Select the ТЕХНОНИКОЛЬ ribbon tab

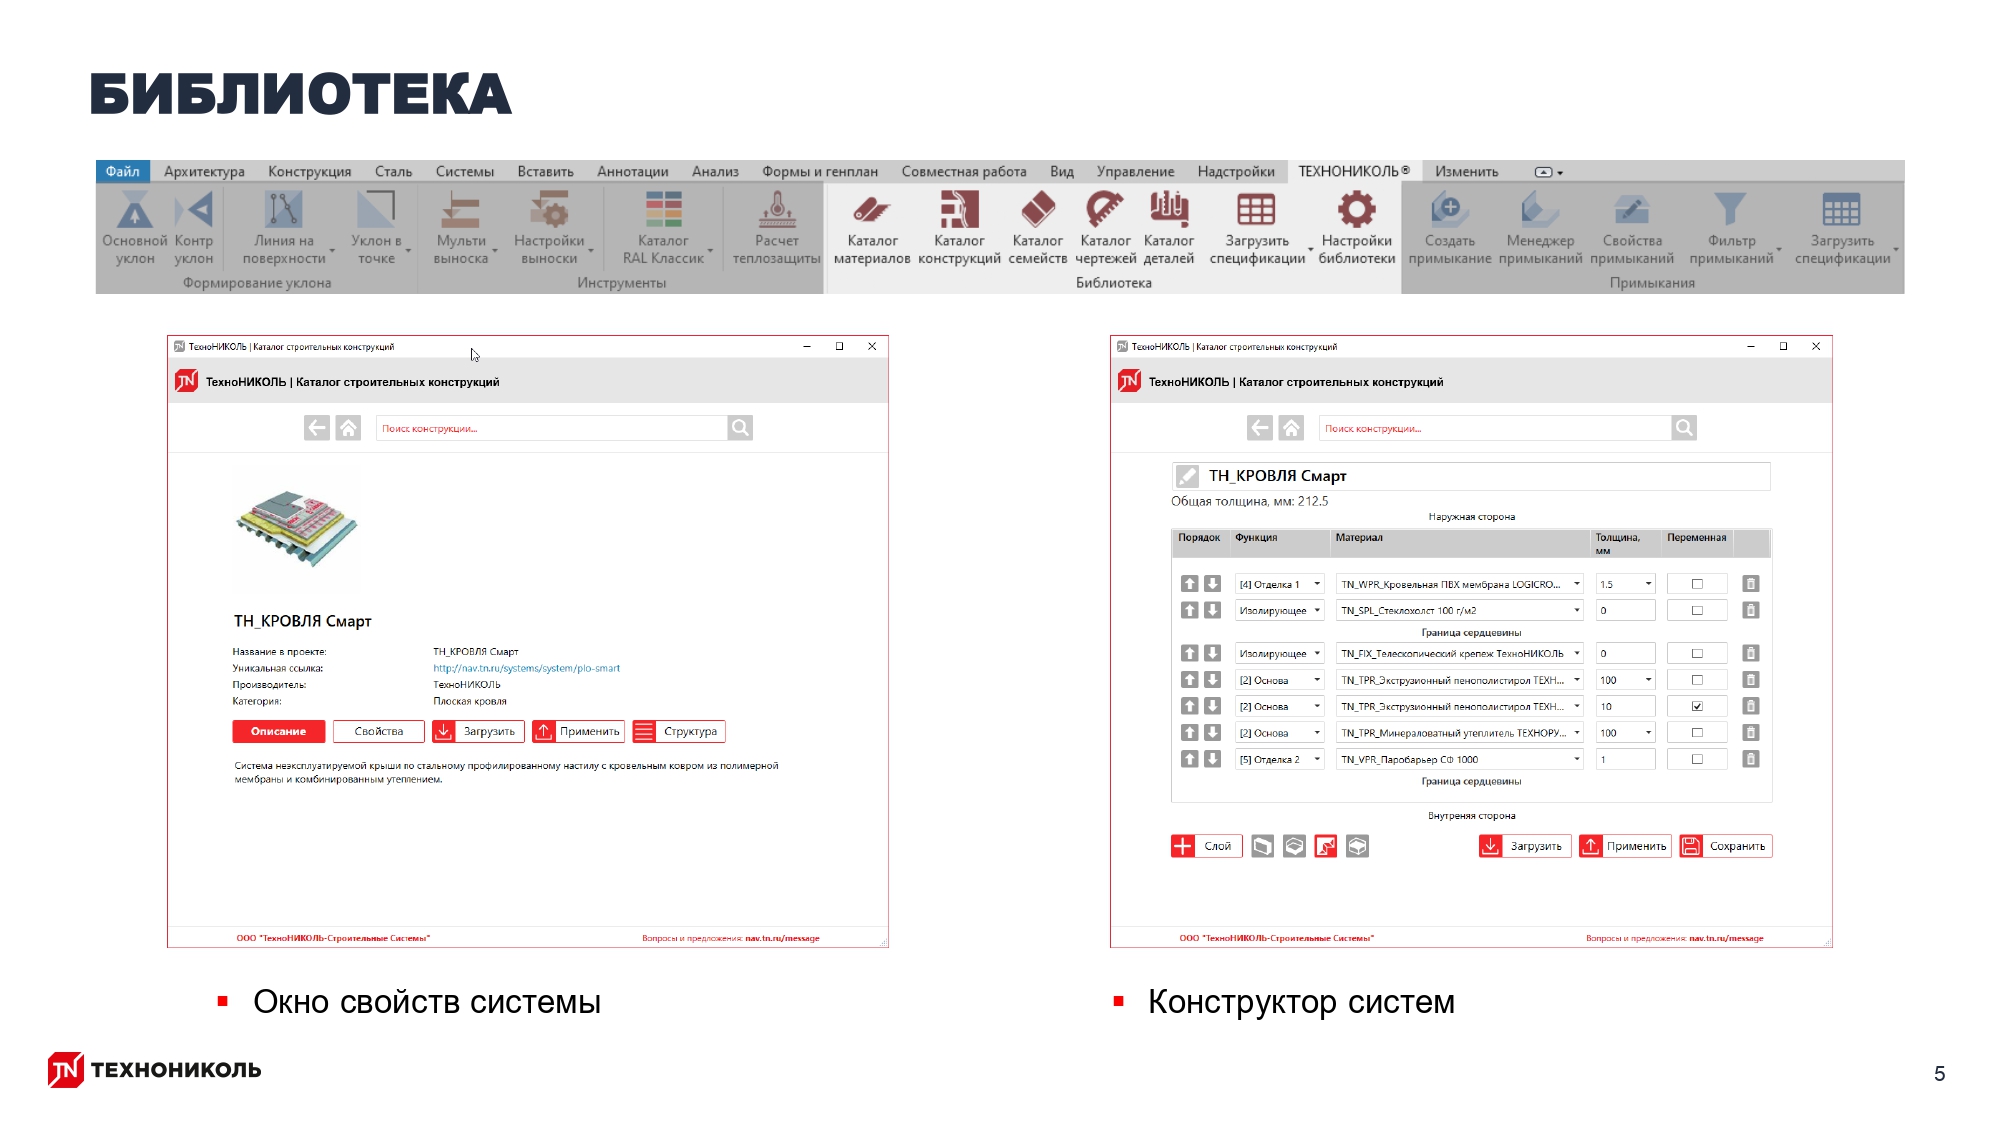pyautogui.click(x=1354, y=171)
